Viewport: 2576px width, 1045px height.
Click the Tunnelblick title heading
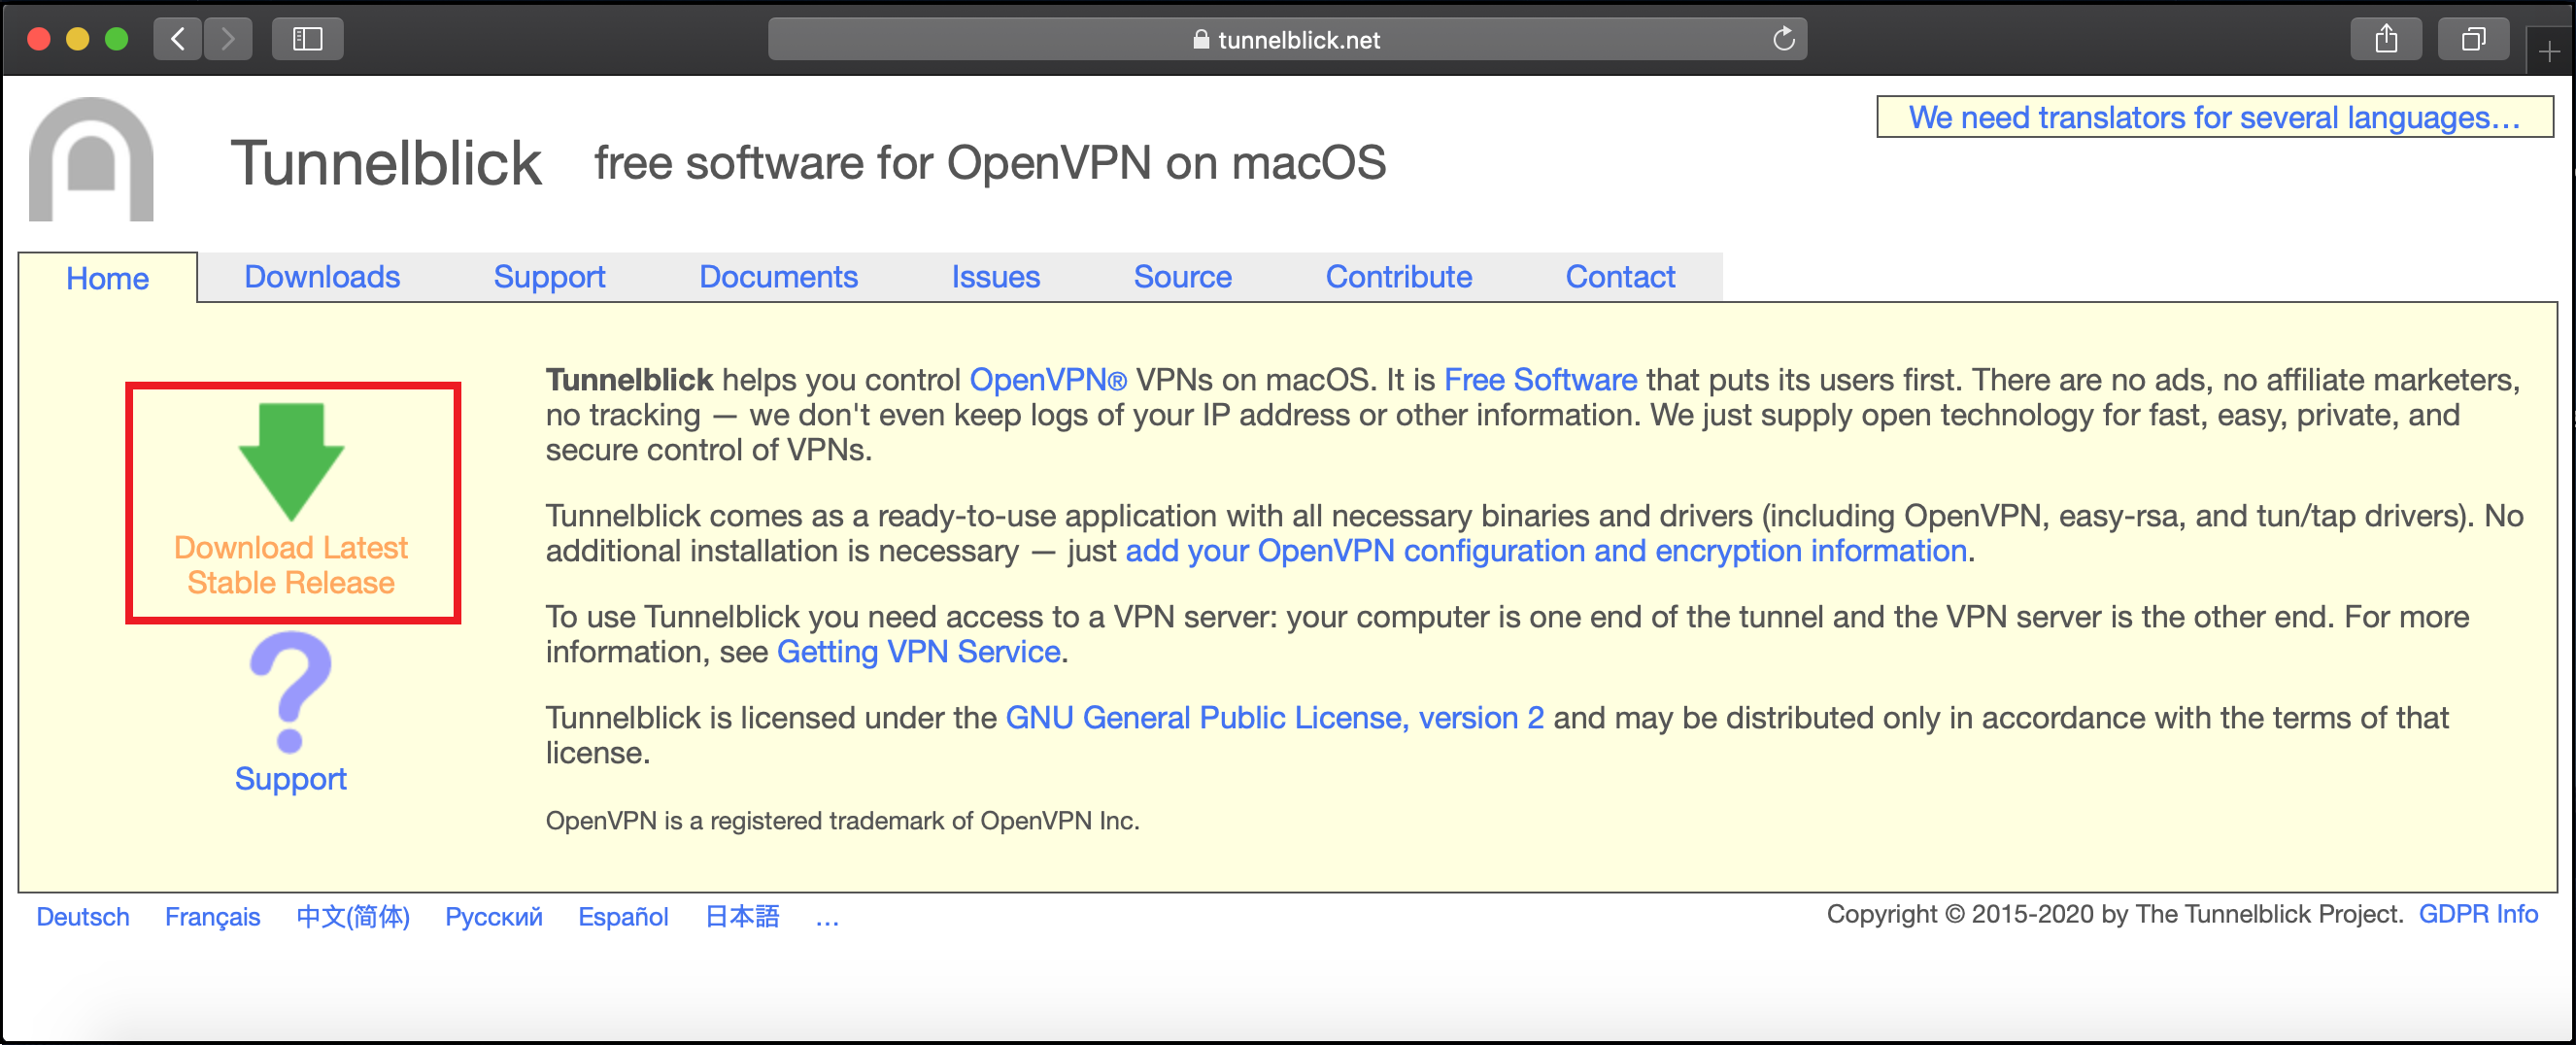386,163
